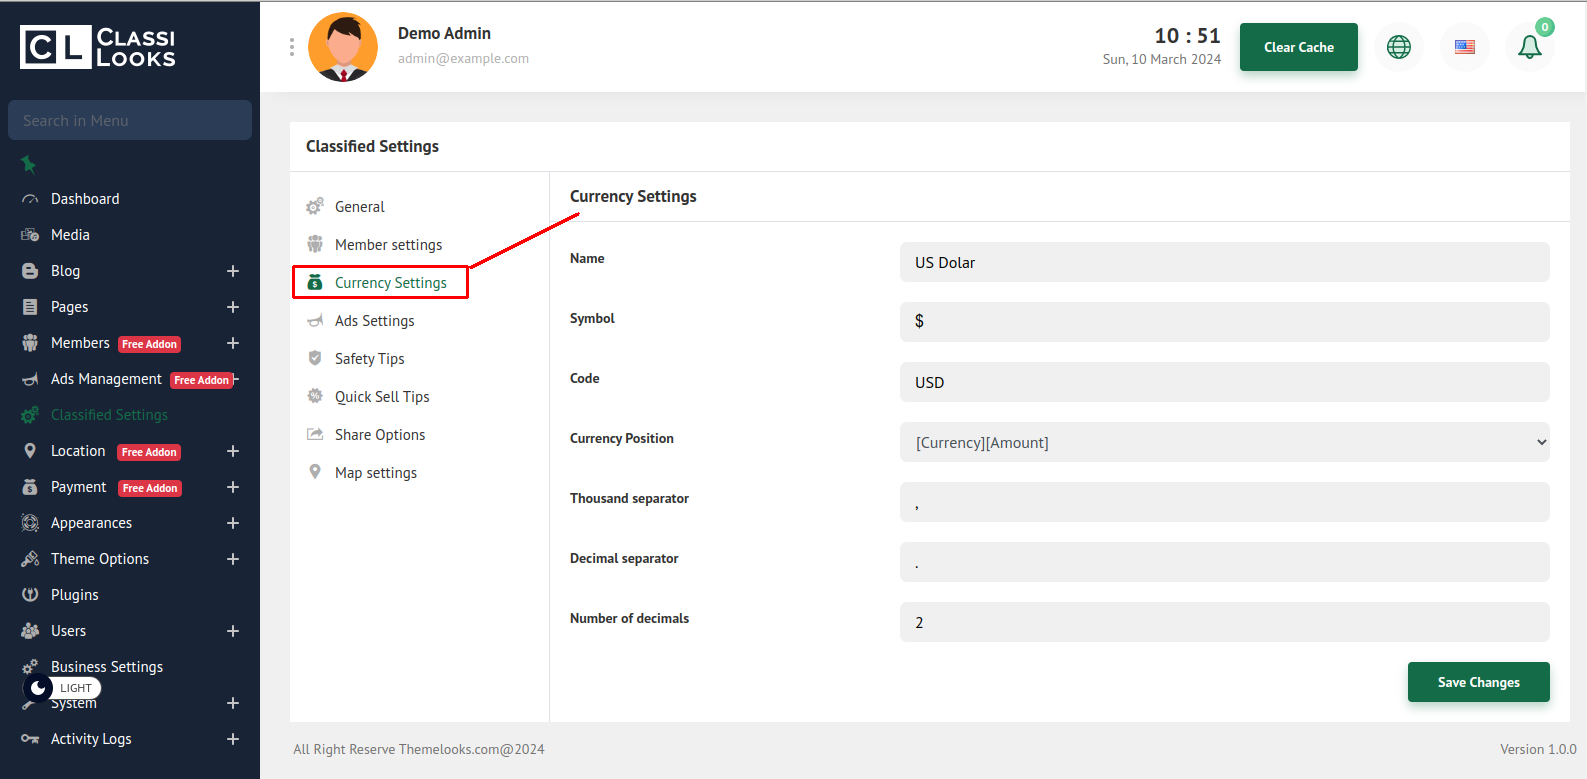
Task: Expand the Users menu plus sign
Action: pos(233,631)
